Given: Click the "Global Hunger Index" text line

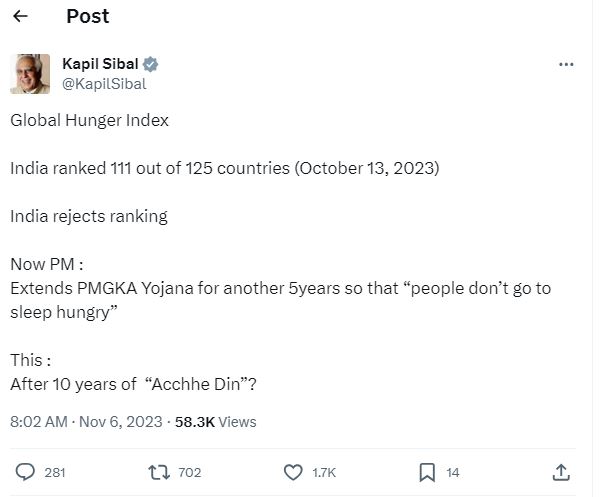Looking at the screenshot, I should (90, 121).
